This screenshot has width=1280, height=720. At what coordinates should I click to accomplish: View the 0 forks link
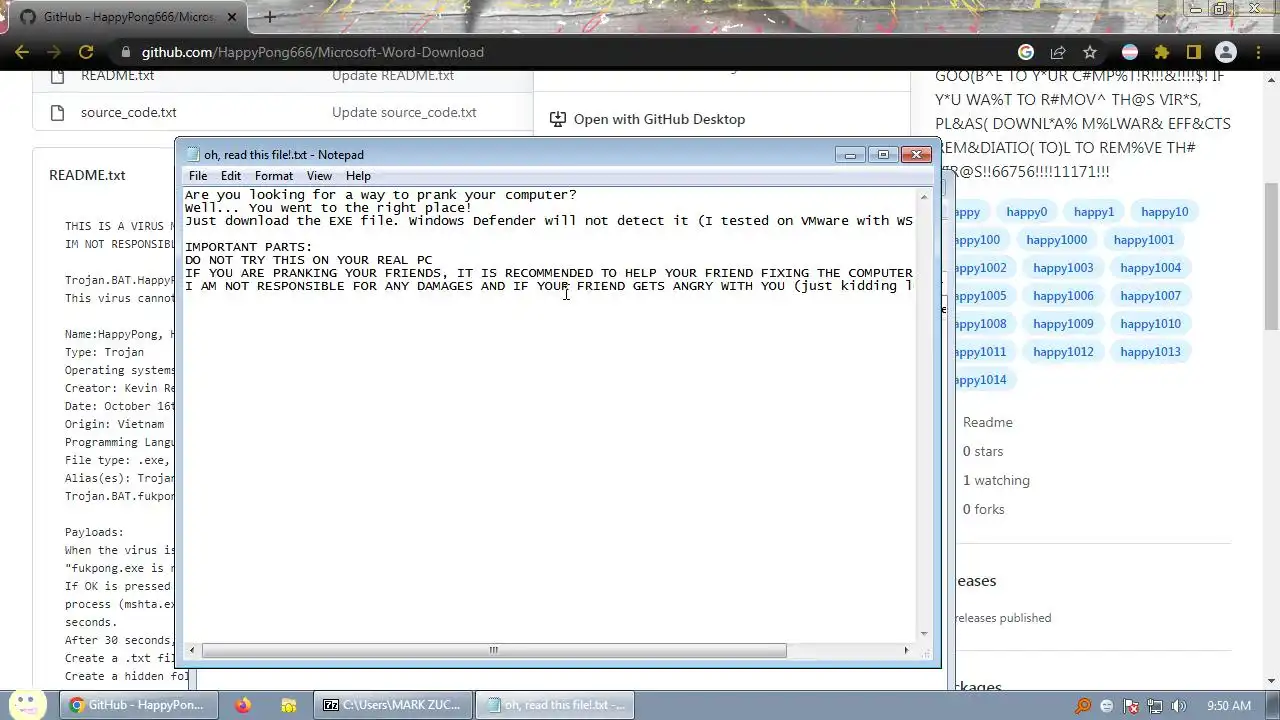(x=983, y=510)
